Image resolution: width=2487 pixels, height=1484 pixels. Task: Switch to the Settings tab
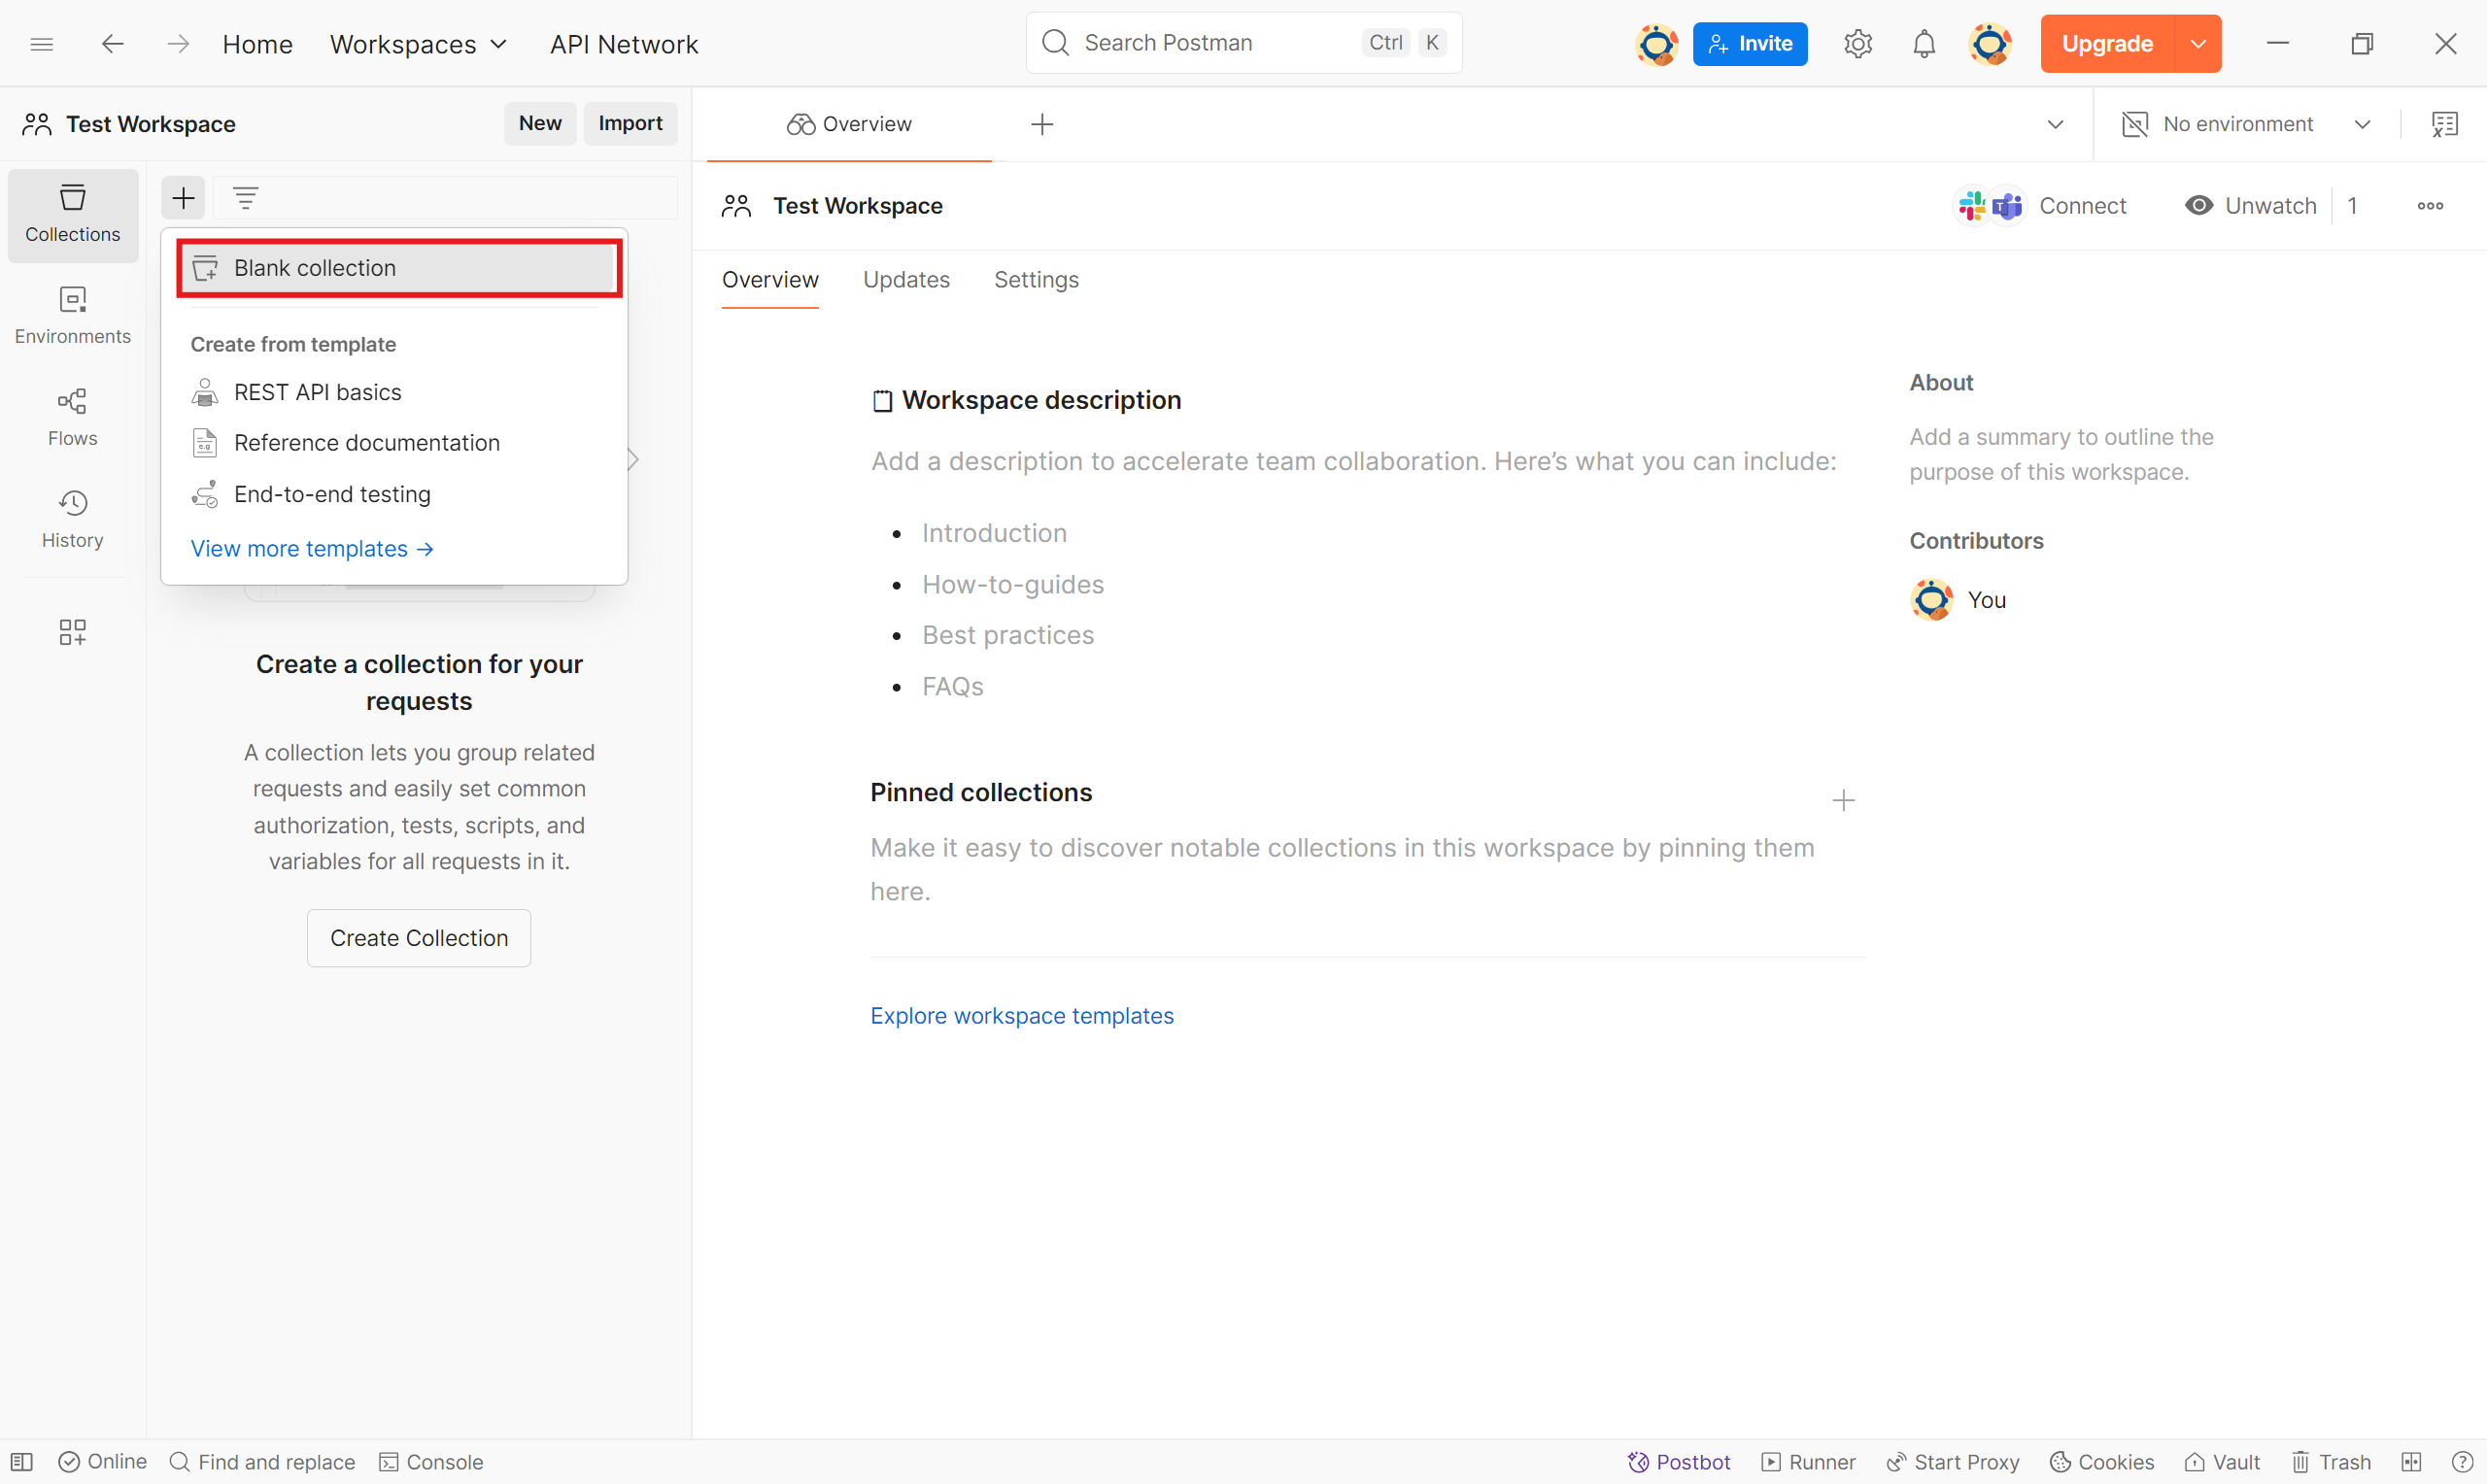[1036, 280]
